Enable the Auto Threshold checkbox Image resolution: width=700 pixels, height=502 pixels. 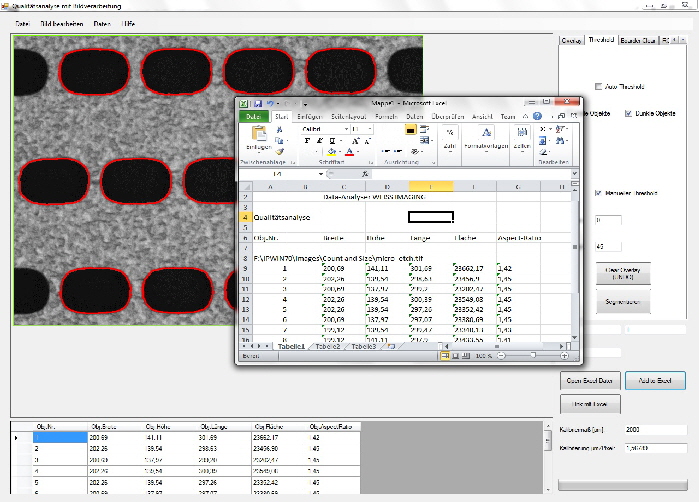point(598,87)
